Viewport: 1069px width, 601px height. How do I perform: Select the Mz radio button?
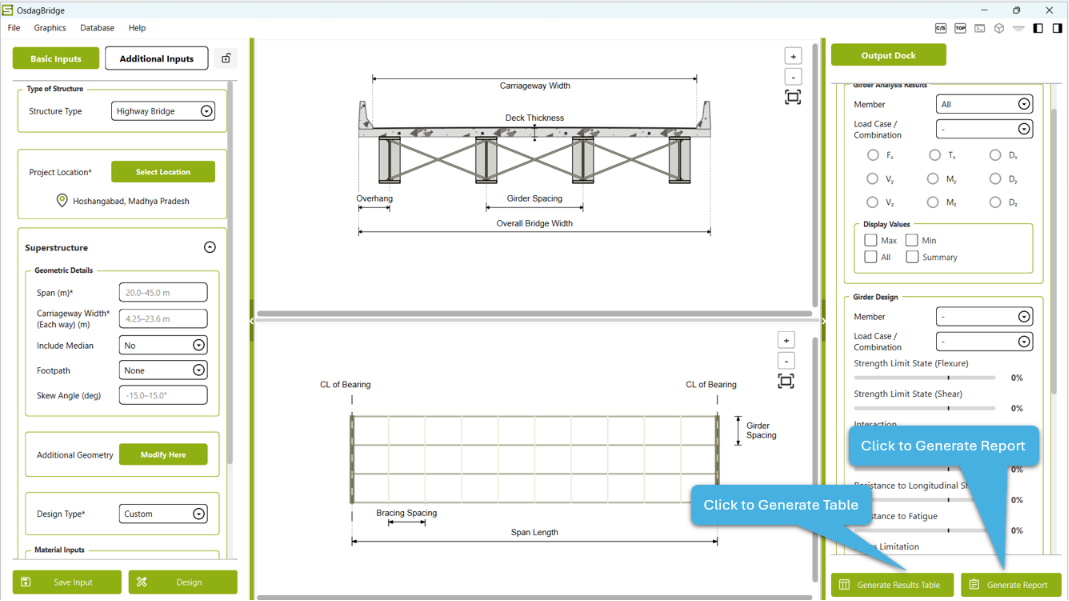tap(933, 202)
